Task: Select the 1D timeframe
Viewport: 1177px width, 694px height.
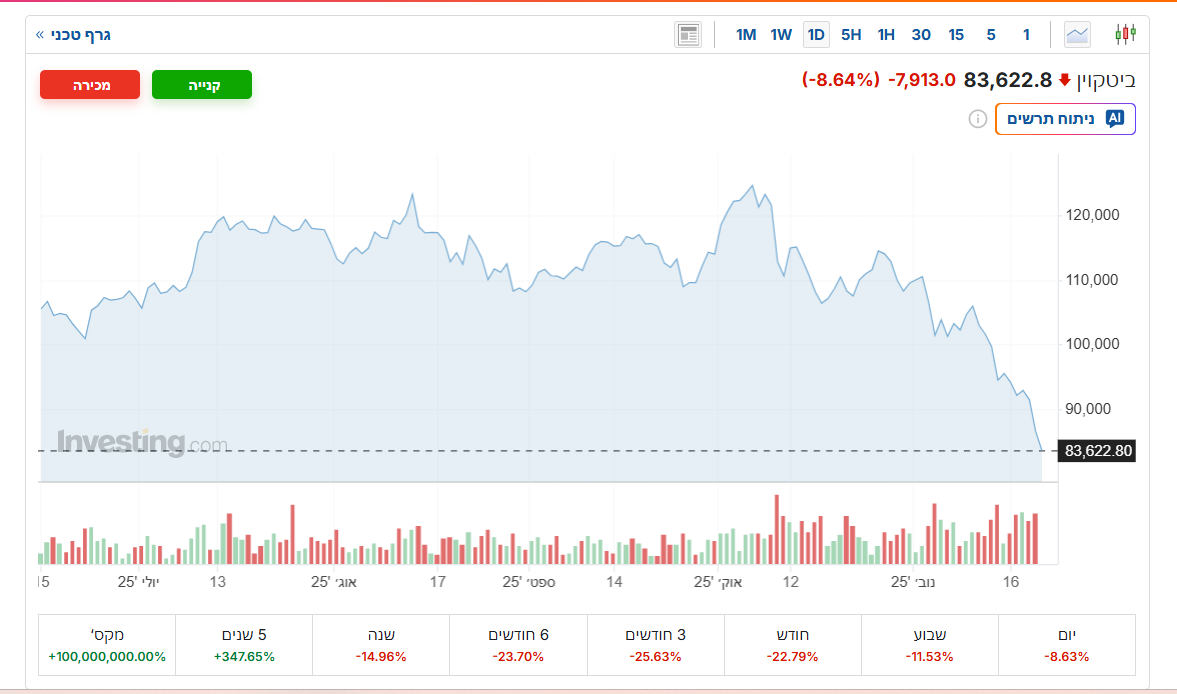Action: point(816,35)
